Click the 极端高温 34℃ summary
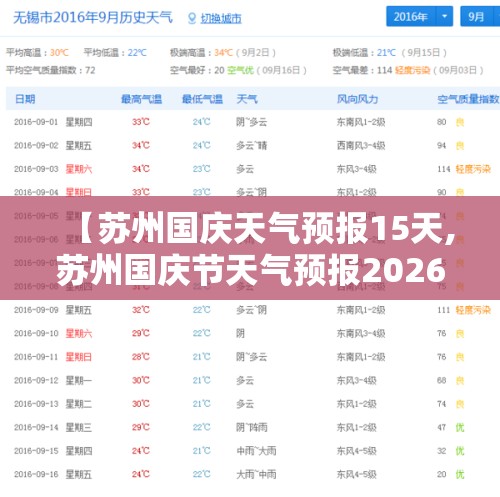This screenshot has width=500, height=497. coord(223,53)
